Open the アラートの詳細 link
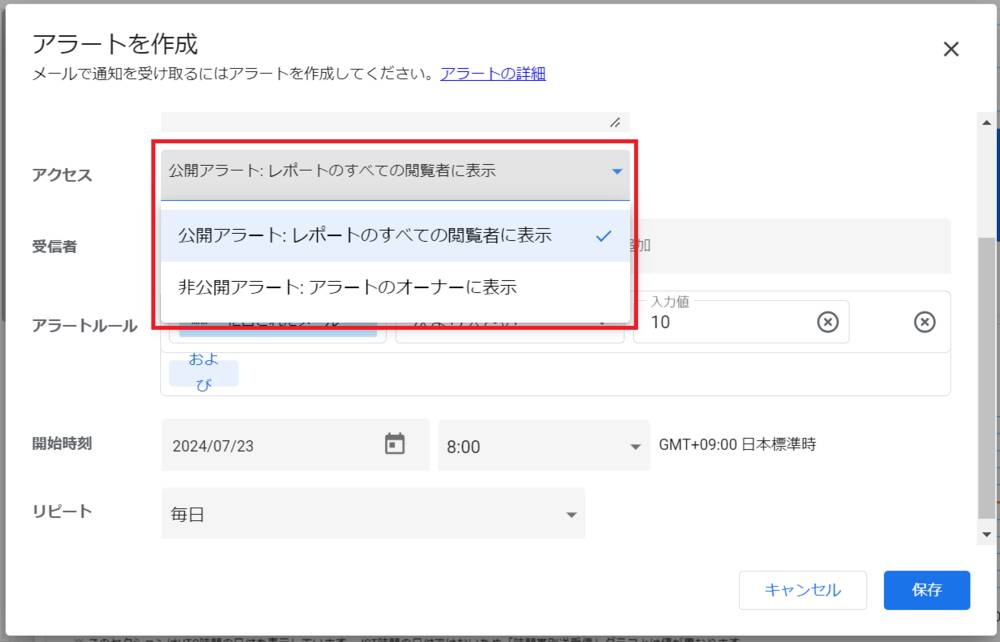 tap(493, 74)
